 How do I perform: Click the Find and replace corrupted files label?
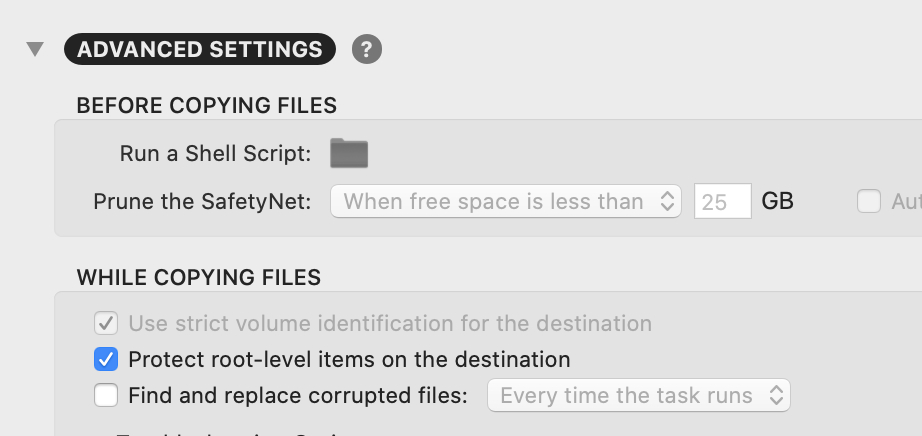[298, 395]
